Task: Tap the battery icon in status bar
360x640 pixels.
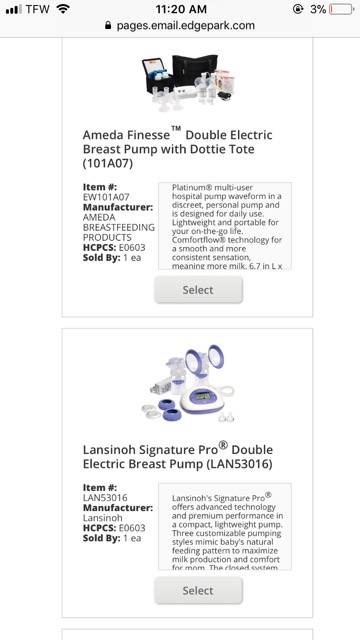Action: point(341,9)
